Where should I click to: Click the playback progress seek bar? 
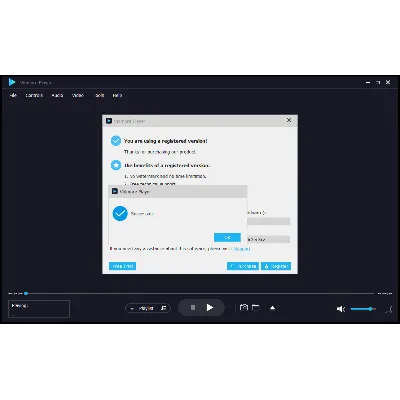coord(200,293)
